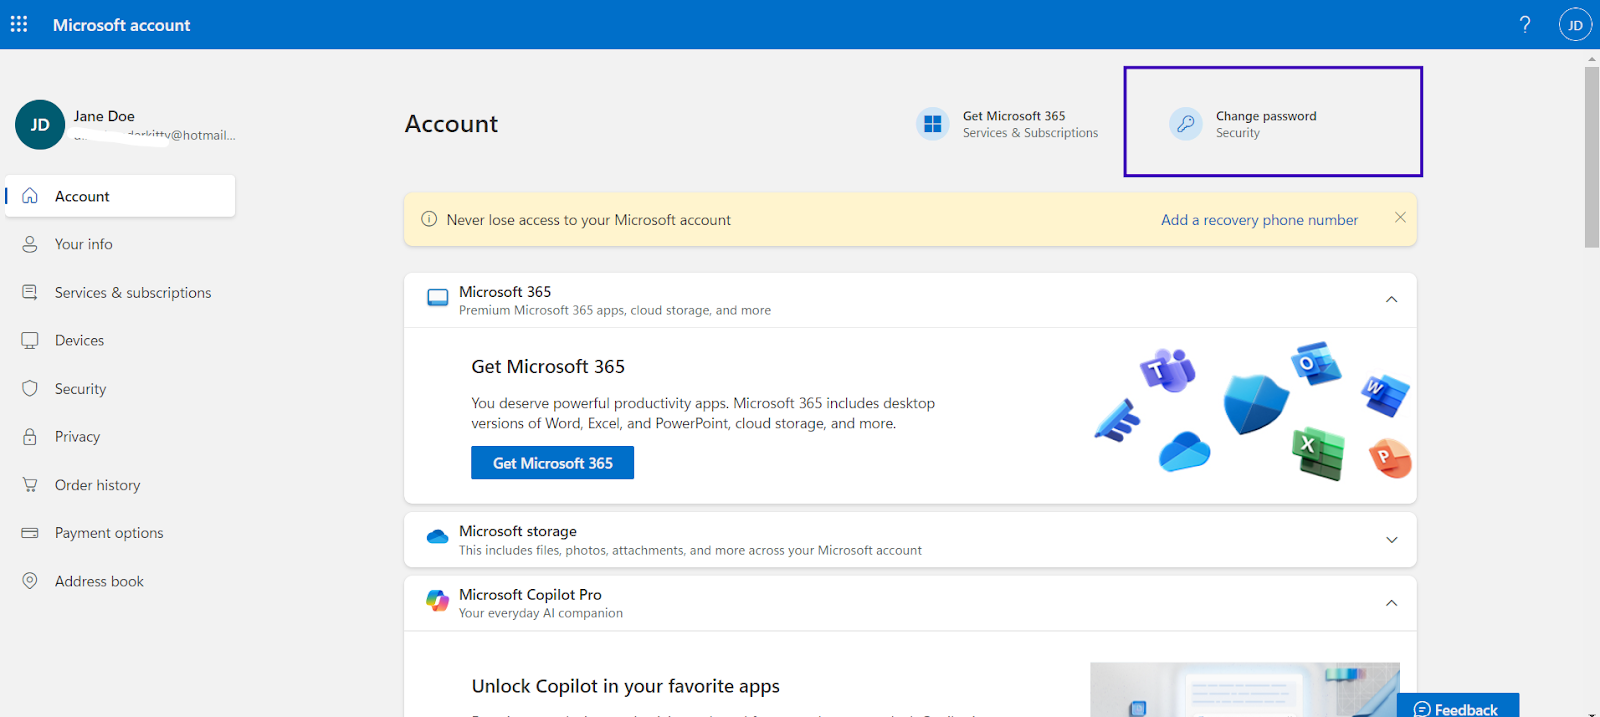The height and width of the screenshot is (717, 1600).
Task: Select the shield icon beside Security
Action: point(30,388)
